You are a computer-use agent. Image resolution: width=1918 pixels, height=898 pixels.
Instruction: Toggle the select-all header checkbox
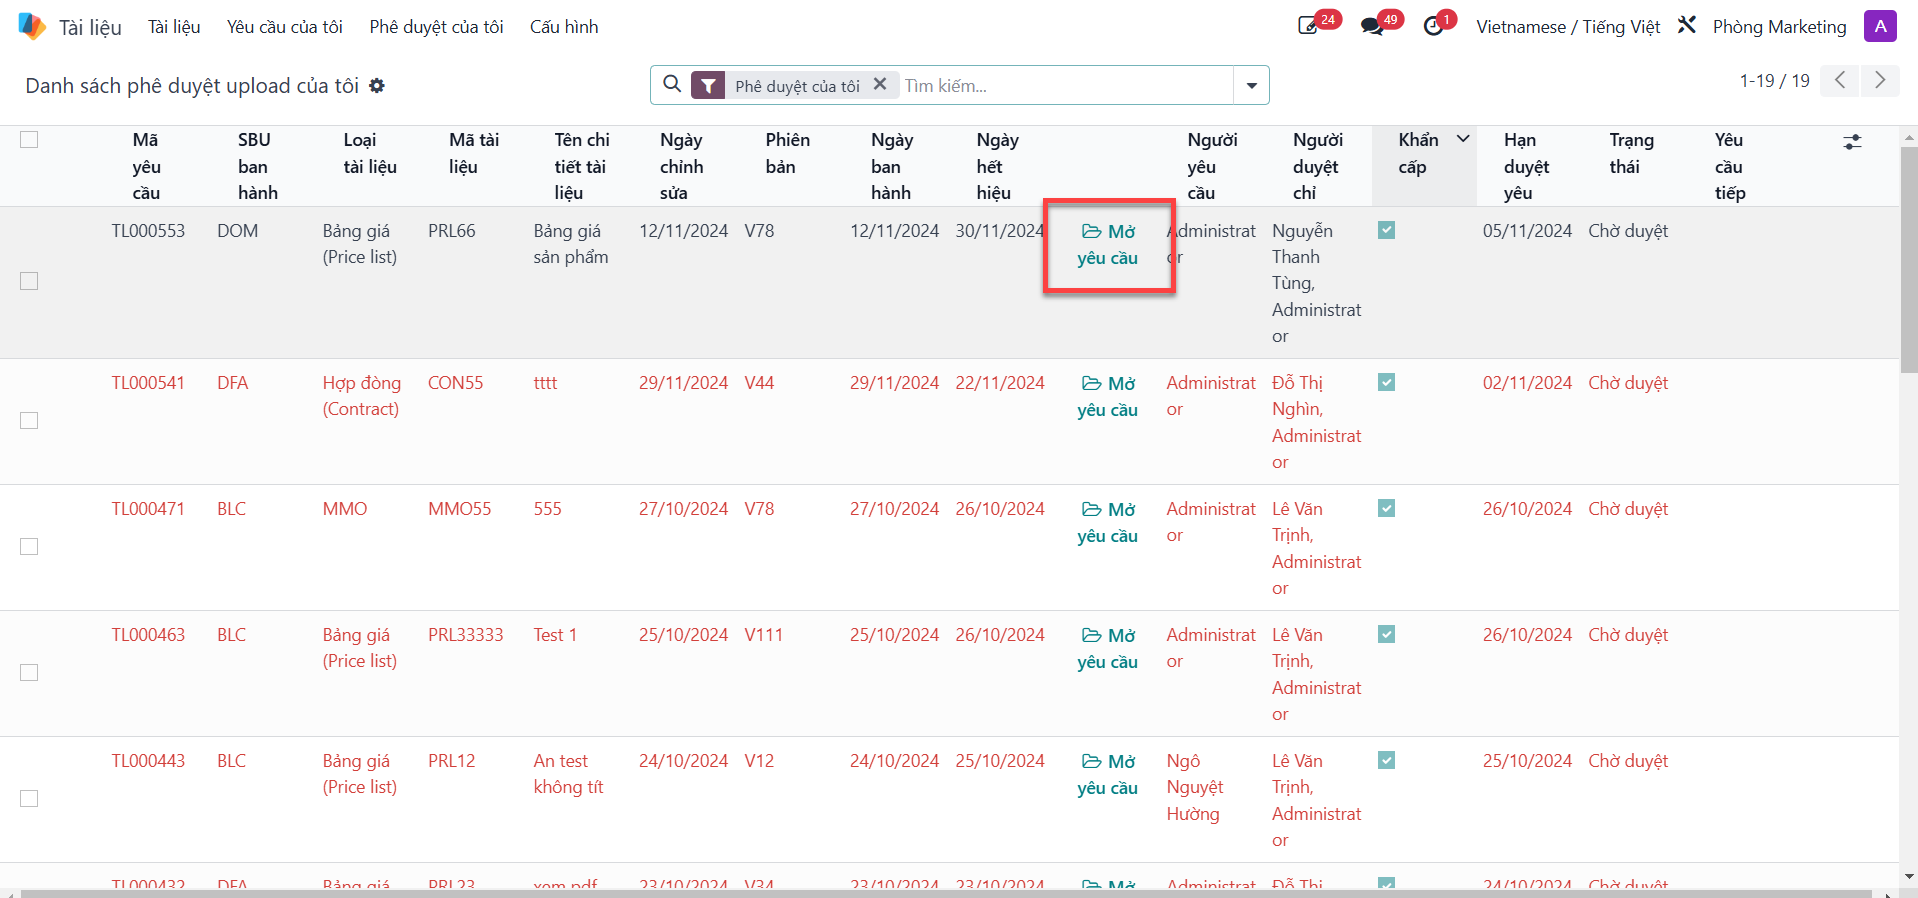pyautogui.click(x=29, y=139)
